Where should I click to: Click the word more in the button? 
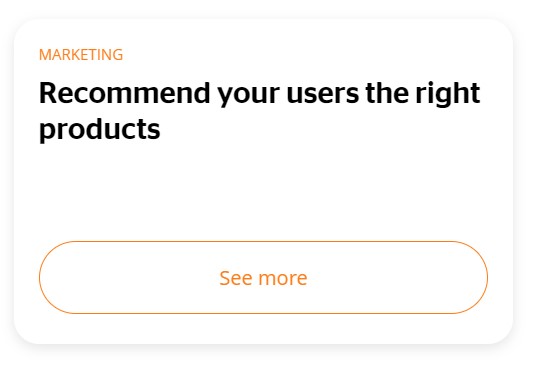tap(283, 278)
